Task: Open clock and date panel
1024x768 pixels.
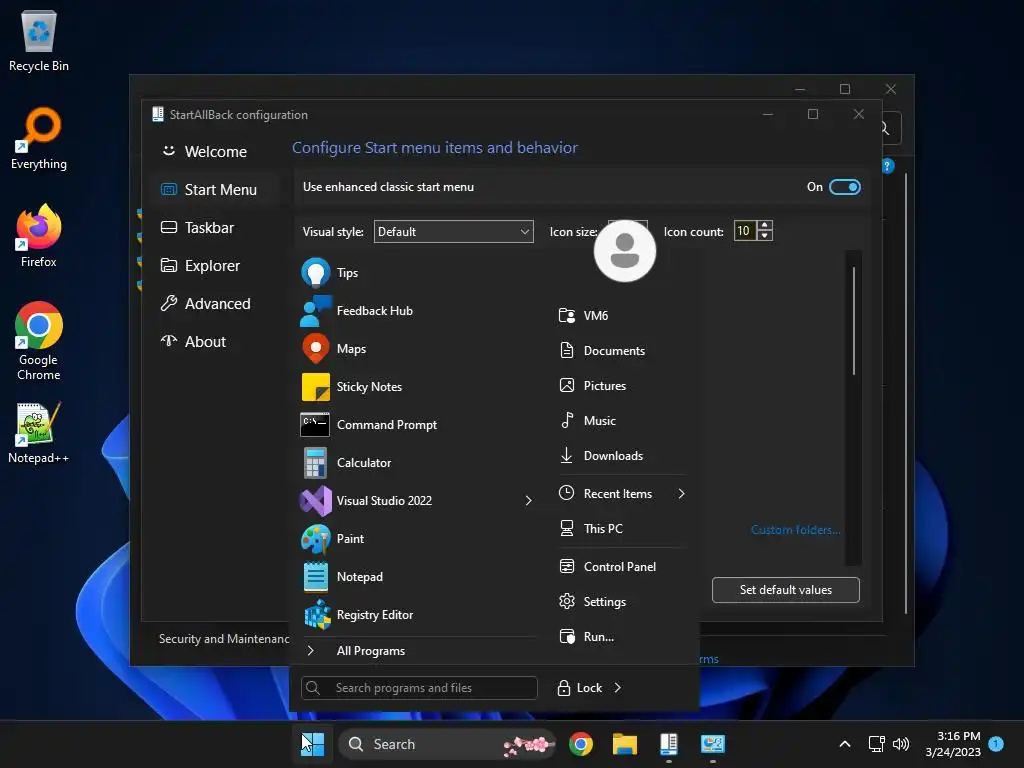Action: coord(953,744)
